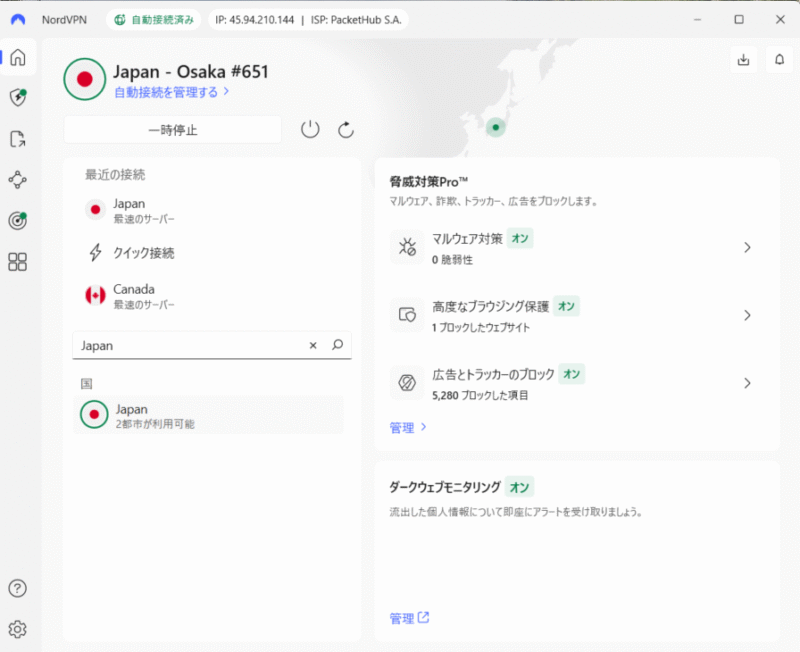
Task: Open Meshnet icon in sidebar
Action: (x=18, y=180)
